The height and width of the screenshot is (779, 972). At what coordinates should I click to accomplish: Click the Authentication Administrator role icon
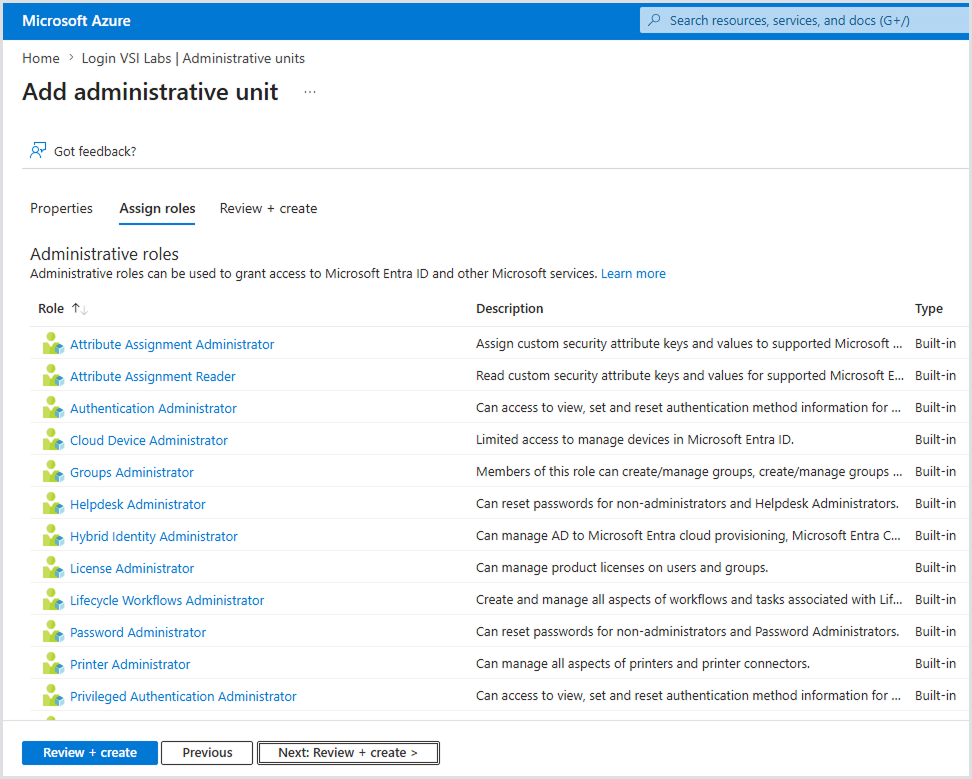click(53, 408)
